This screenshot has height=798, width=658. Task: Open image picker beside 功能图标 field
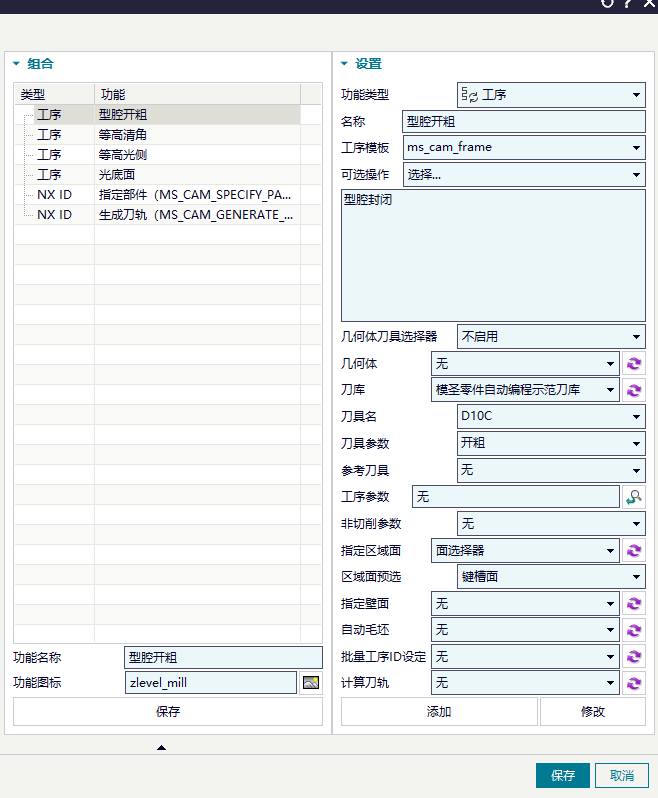[311, 682]
